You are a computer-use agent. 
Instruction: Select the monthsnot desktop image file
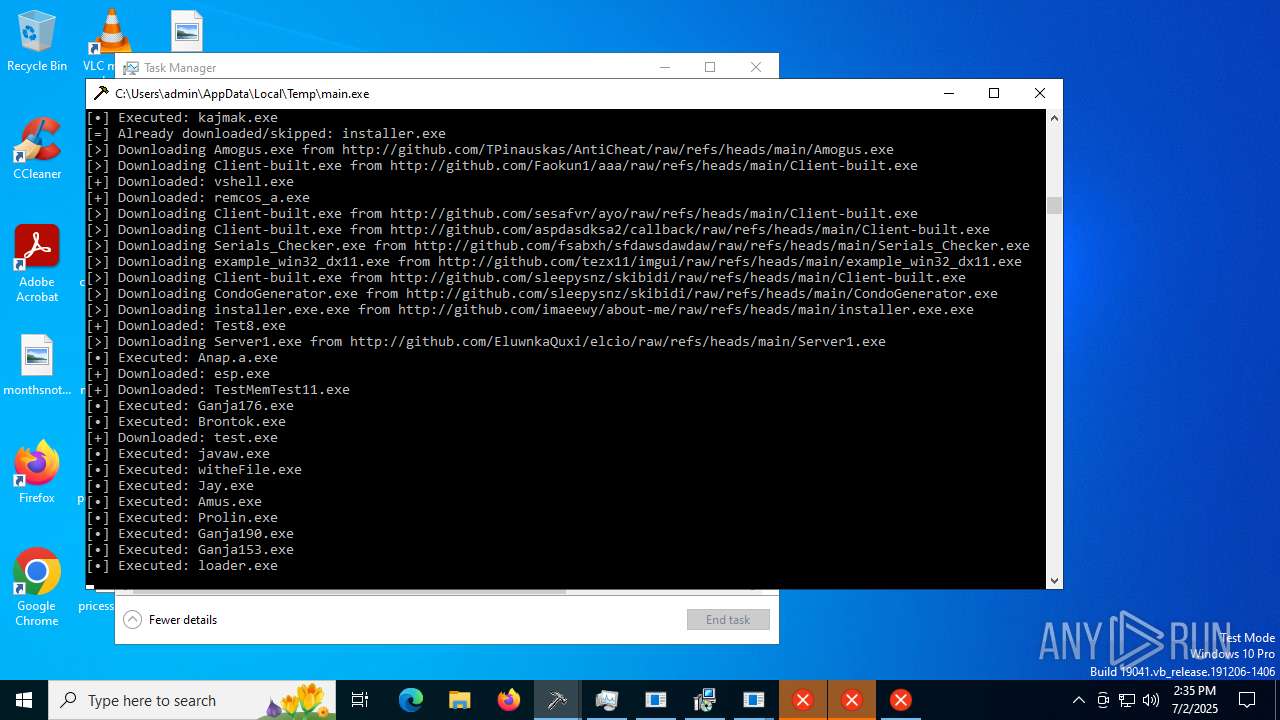click(37, 366)
